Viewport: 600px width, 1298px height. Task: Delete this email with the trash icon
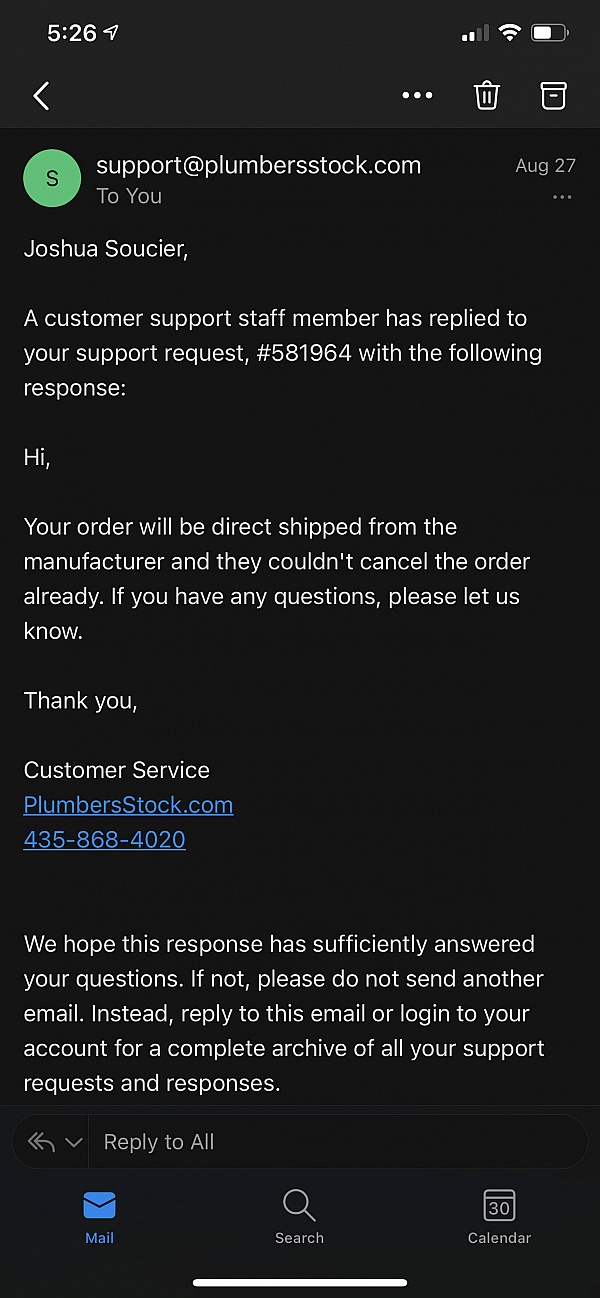(487, 96)
